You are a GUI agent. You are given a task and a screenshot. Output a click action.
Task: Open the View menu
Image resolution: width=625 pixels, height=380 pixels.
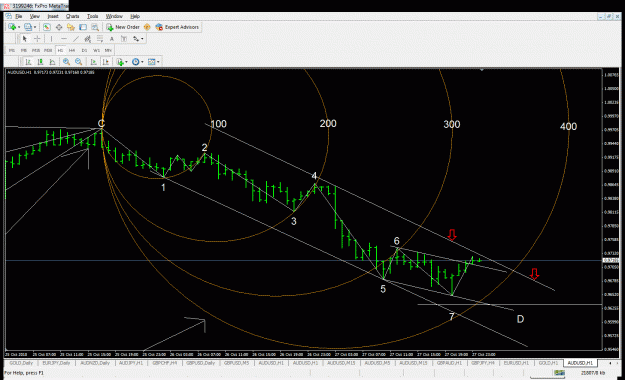click(x=35, y=16)
